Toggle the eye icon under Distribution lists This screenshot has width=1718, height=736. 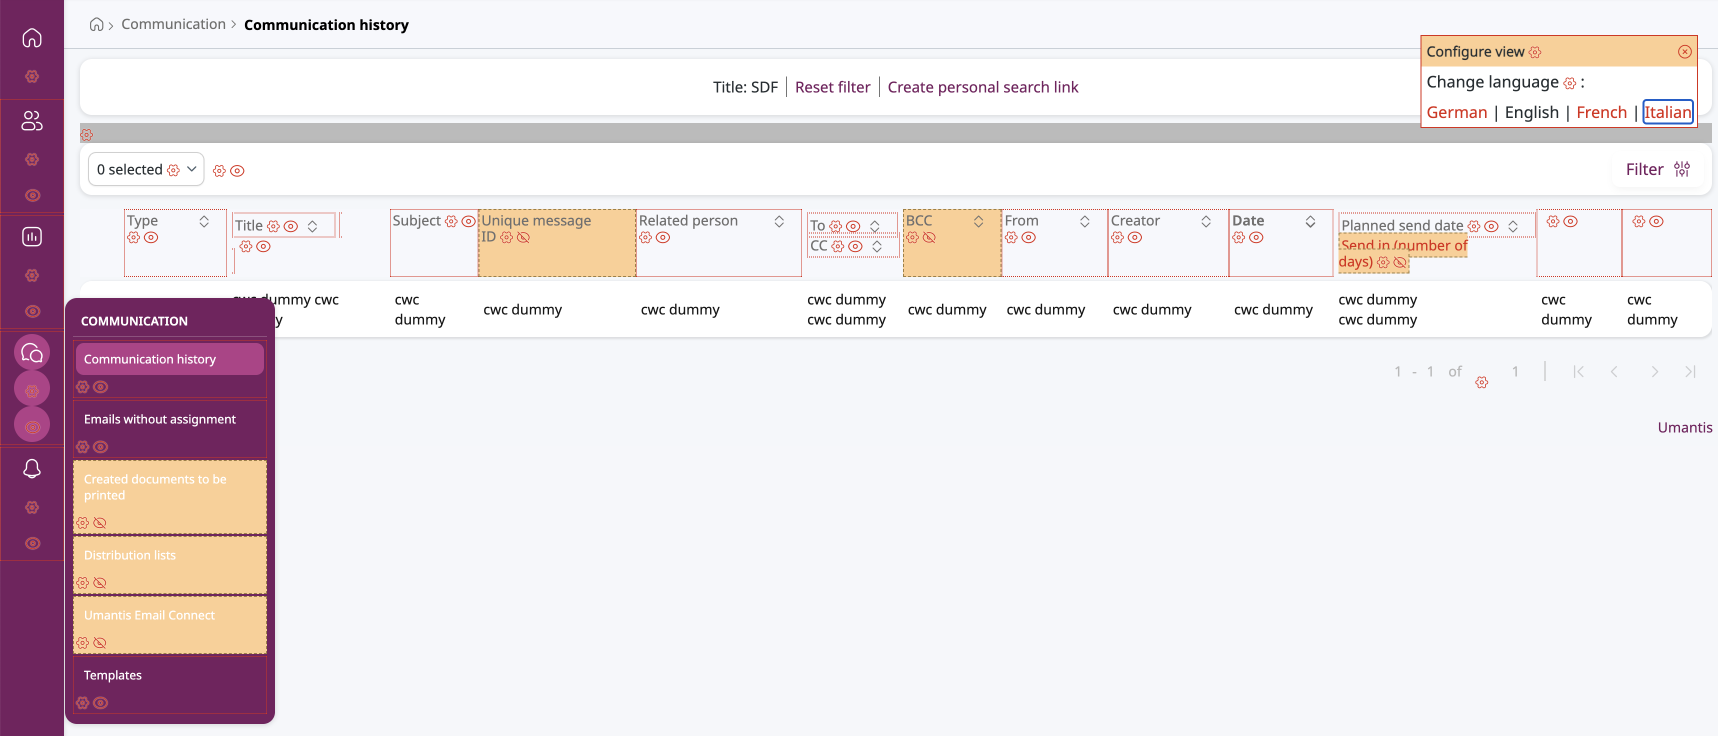tap(100, 583)
